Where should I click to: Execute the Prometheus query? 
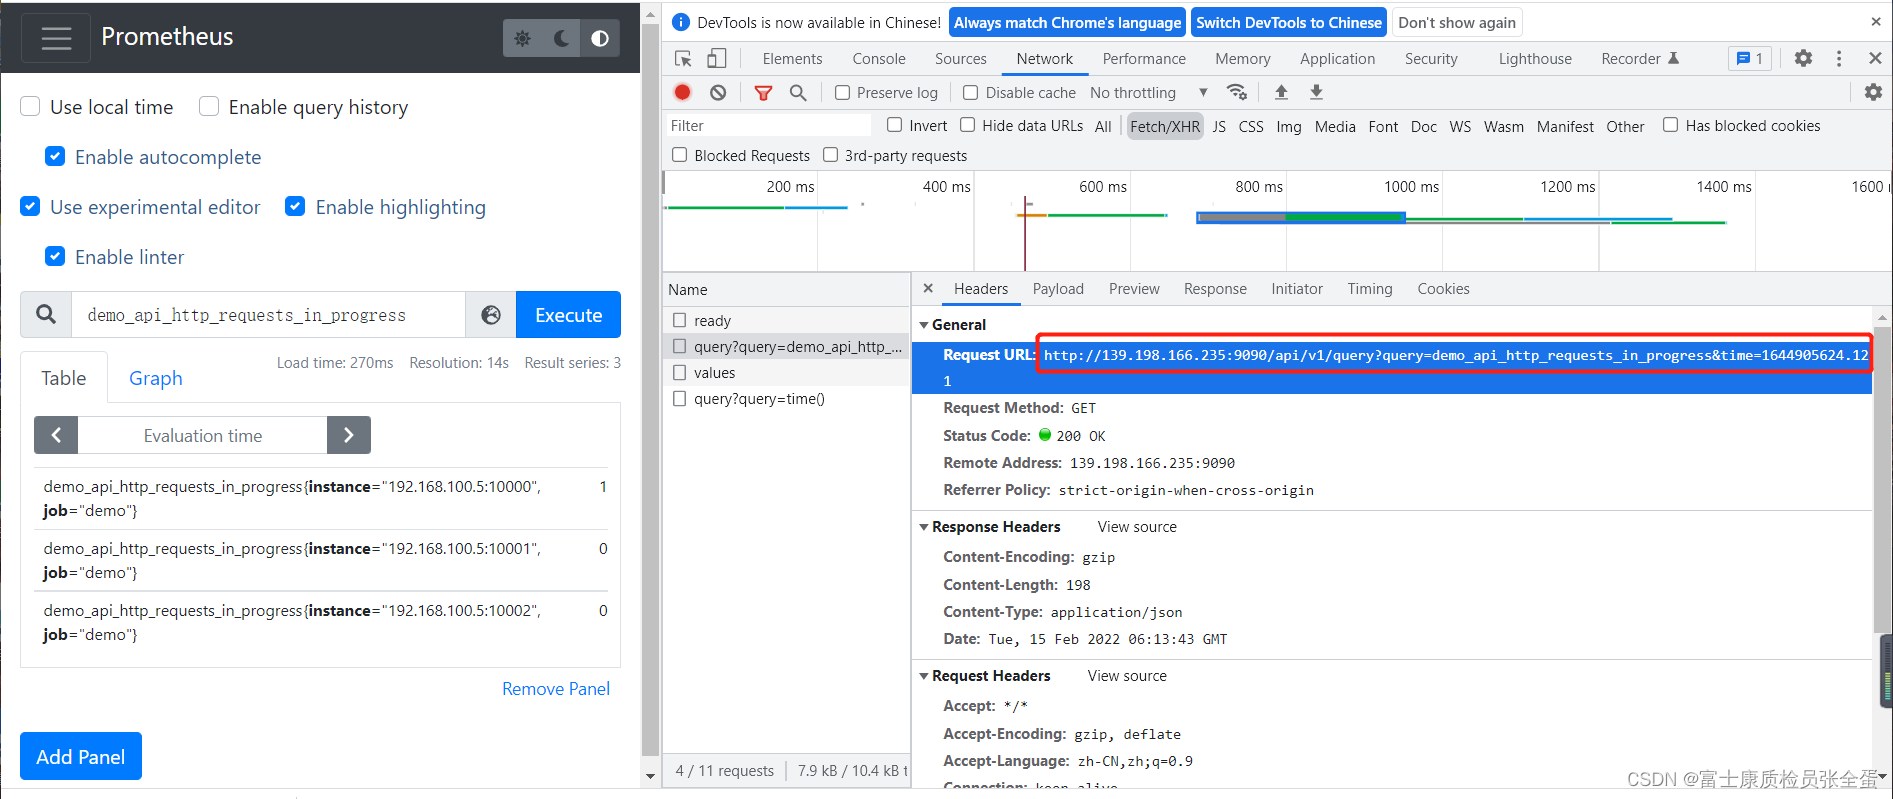pos(568,315)
